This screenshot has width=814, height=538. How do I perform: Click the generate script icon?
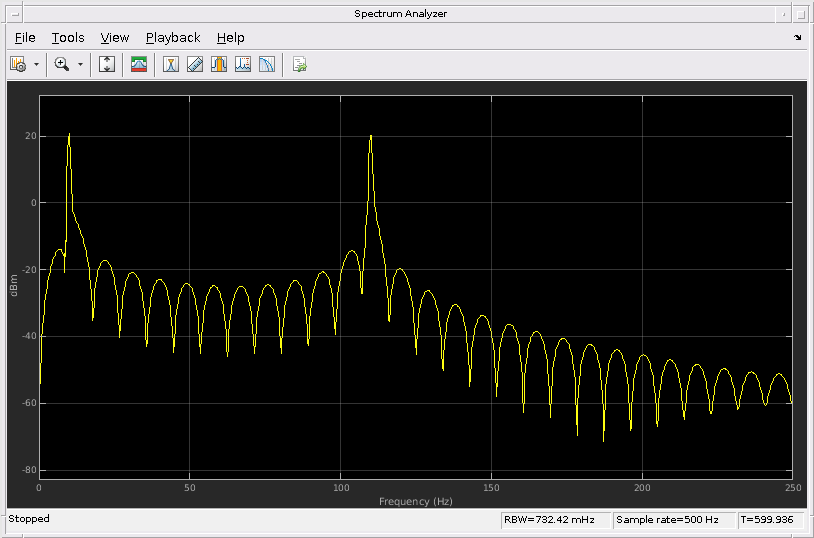point(300,64)
